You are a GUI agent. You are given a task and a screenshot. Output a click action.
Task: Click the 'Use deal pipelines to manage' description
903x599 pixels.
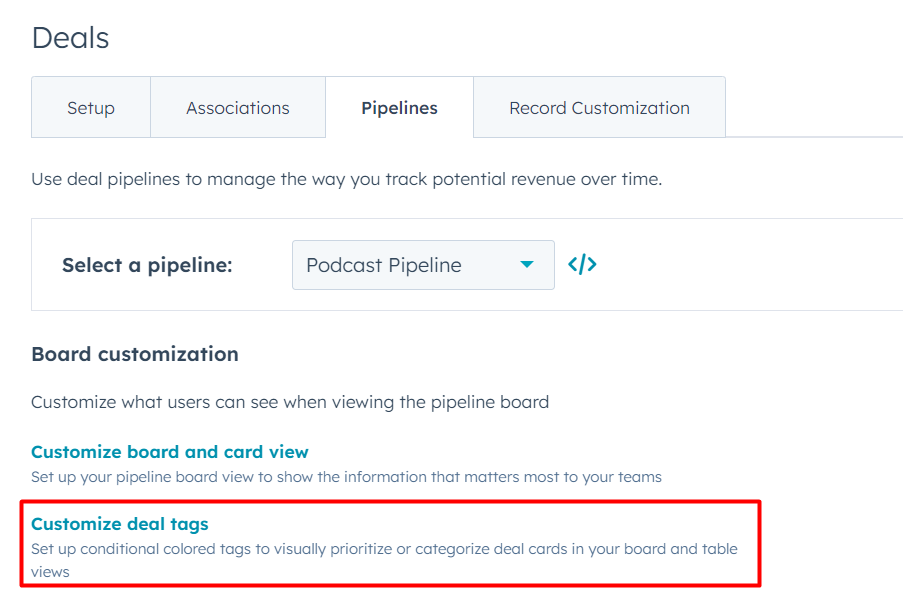click(347, 179)
